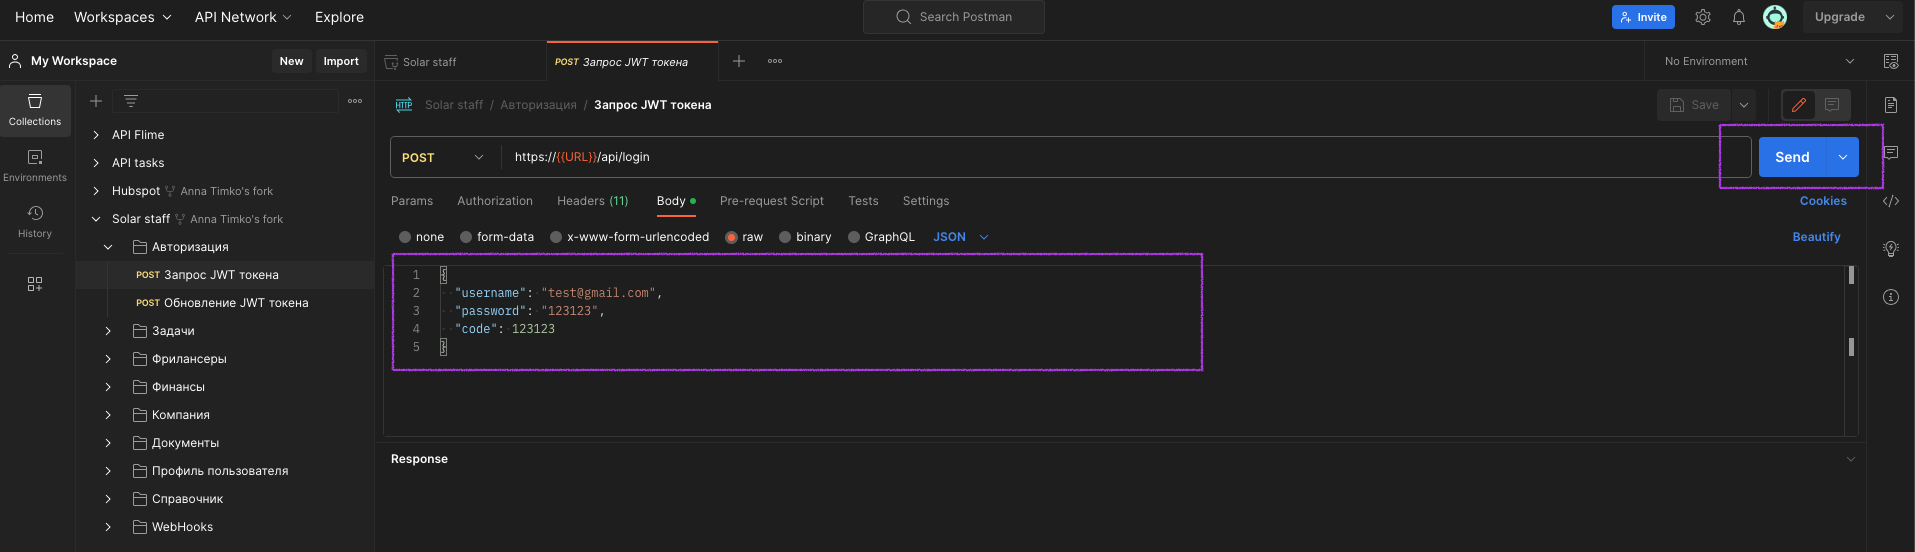Open History in the sidebar
1915x552 pixels.
[35, 221]
